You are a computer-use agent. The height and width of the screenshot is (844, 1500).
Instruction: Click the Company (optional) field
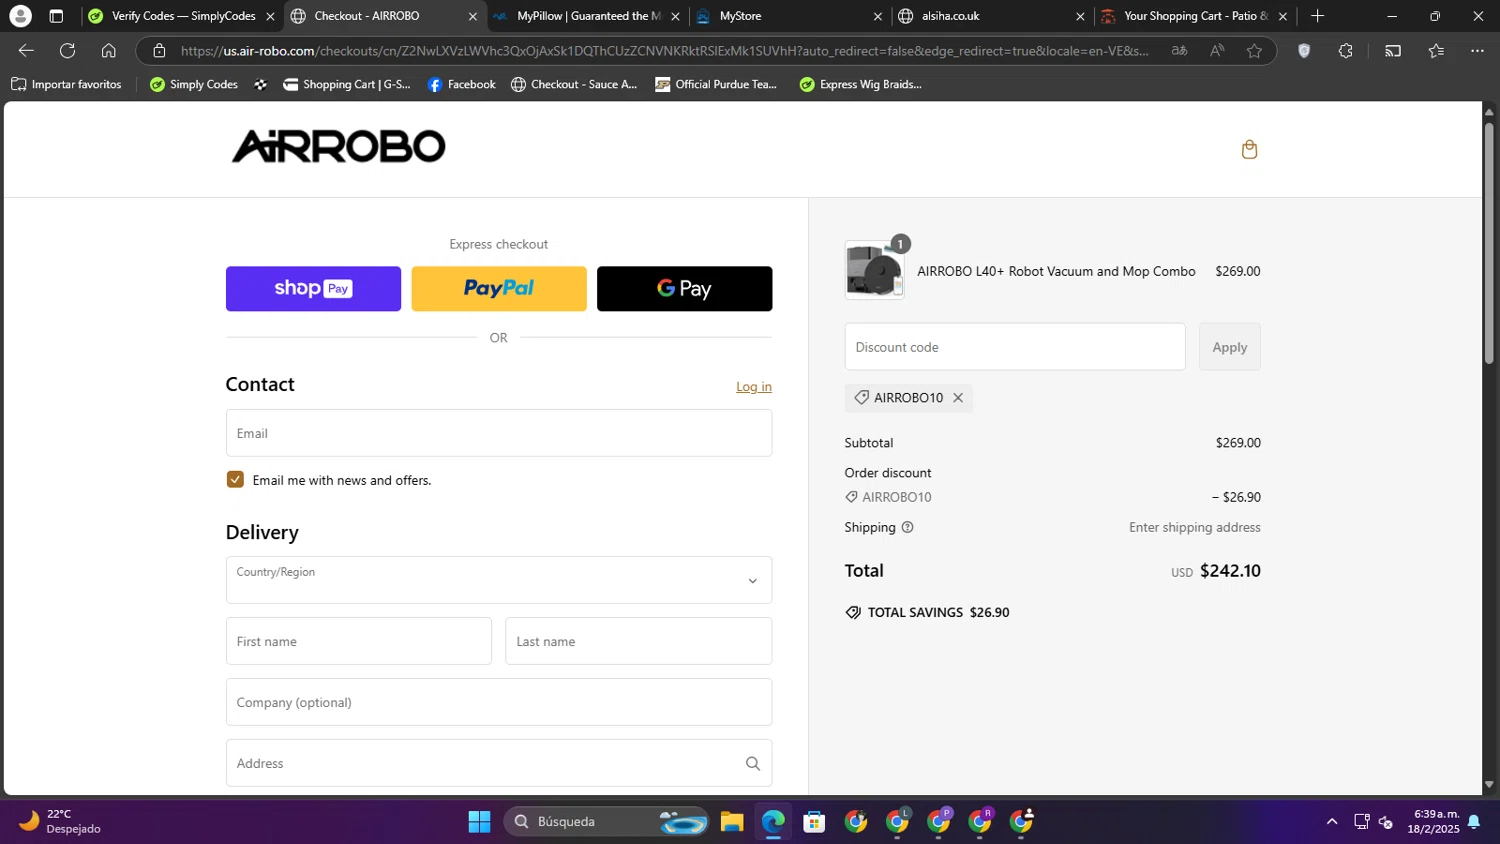[499, 702]
